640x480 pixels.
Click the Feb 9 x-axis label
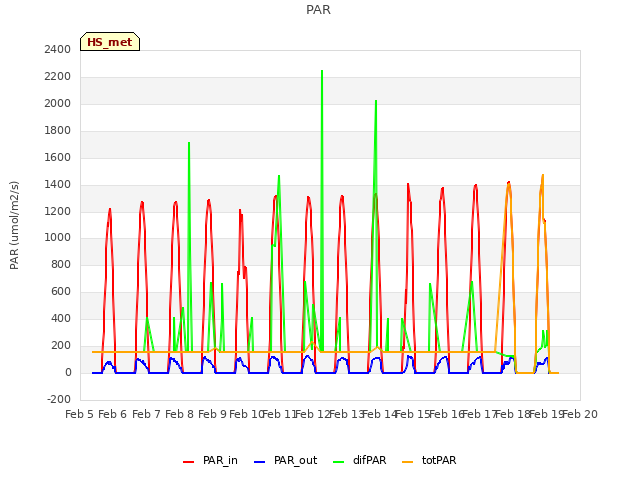point(213,414)
